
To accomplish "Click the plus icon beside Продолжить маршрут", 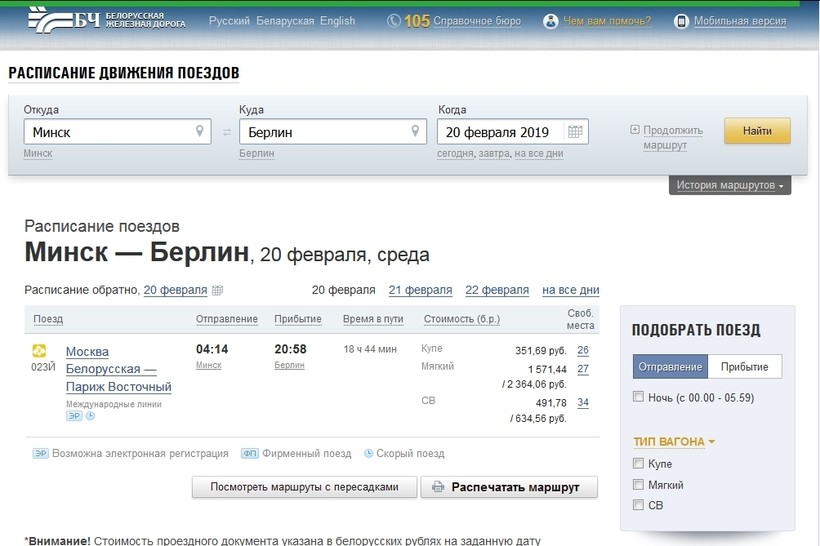I will click(635, 130).
